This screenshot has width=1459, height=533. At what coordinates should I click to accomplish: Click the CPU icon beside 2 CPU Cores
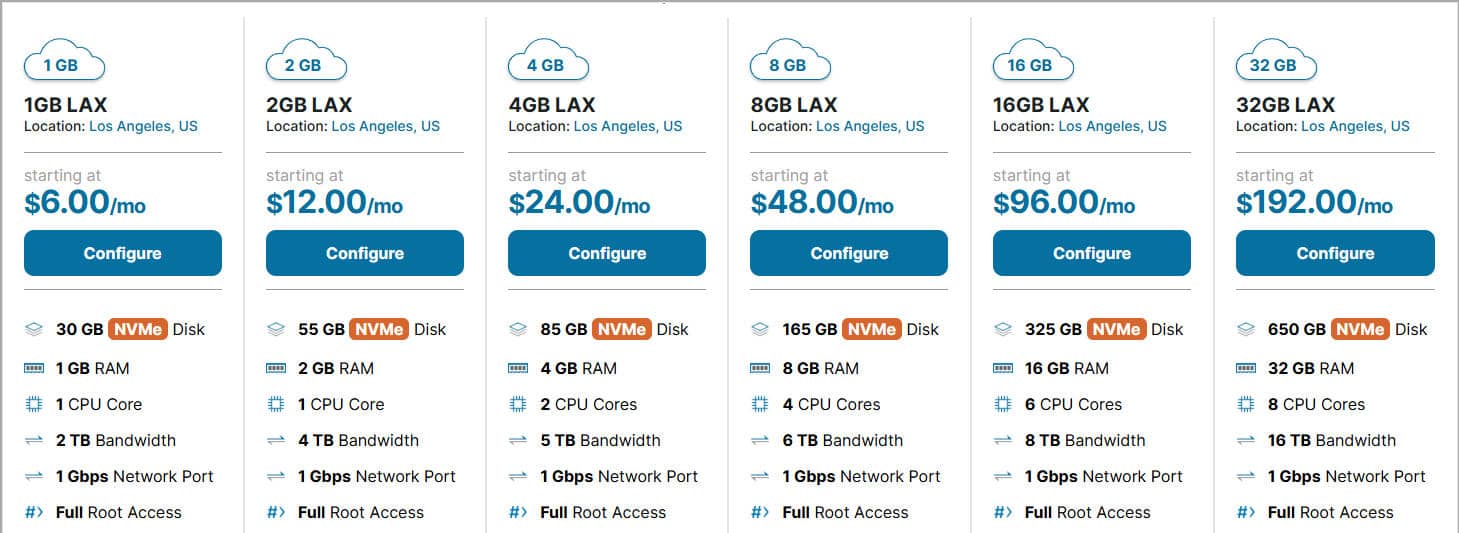tap(518, 404)
